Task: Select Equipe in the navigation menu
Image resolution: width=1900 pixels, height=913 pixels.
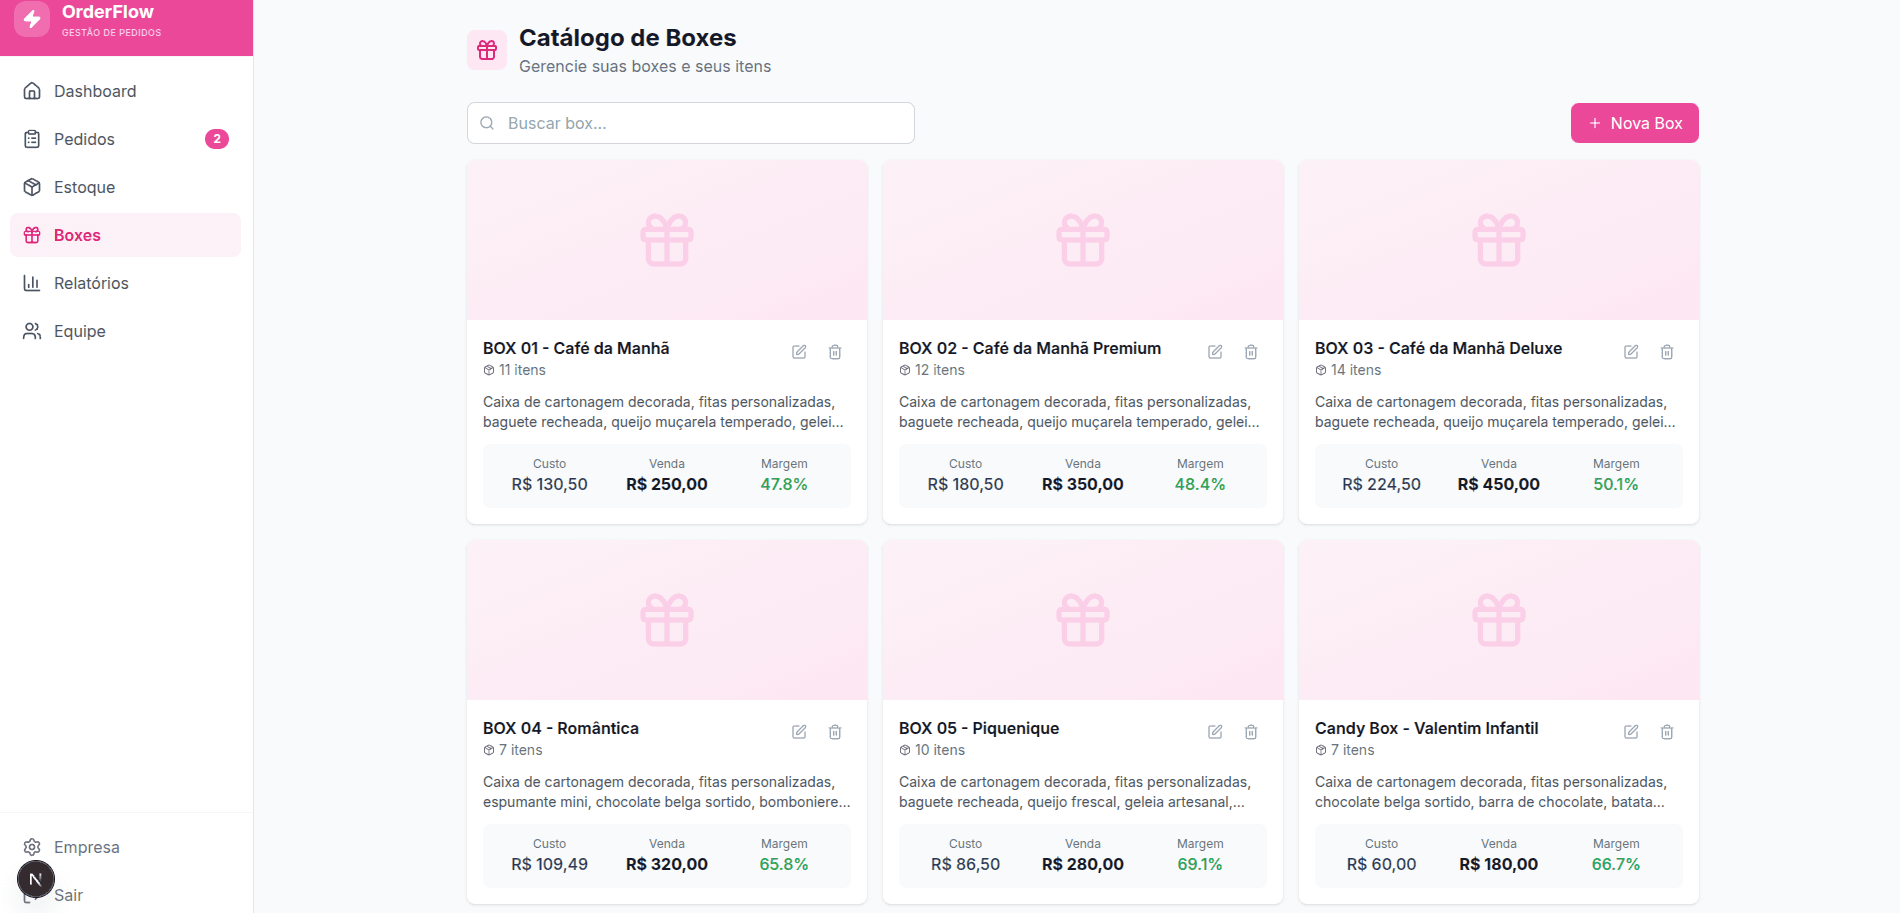Action: pos(80,331)
